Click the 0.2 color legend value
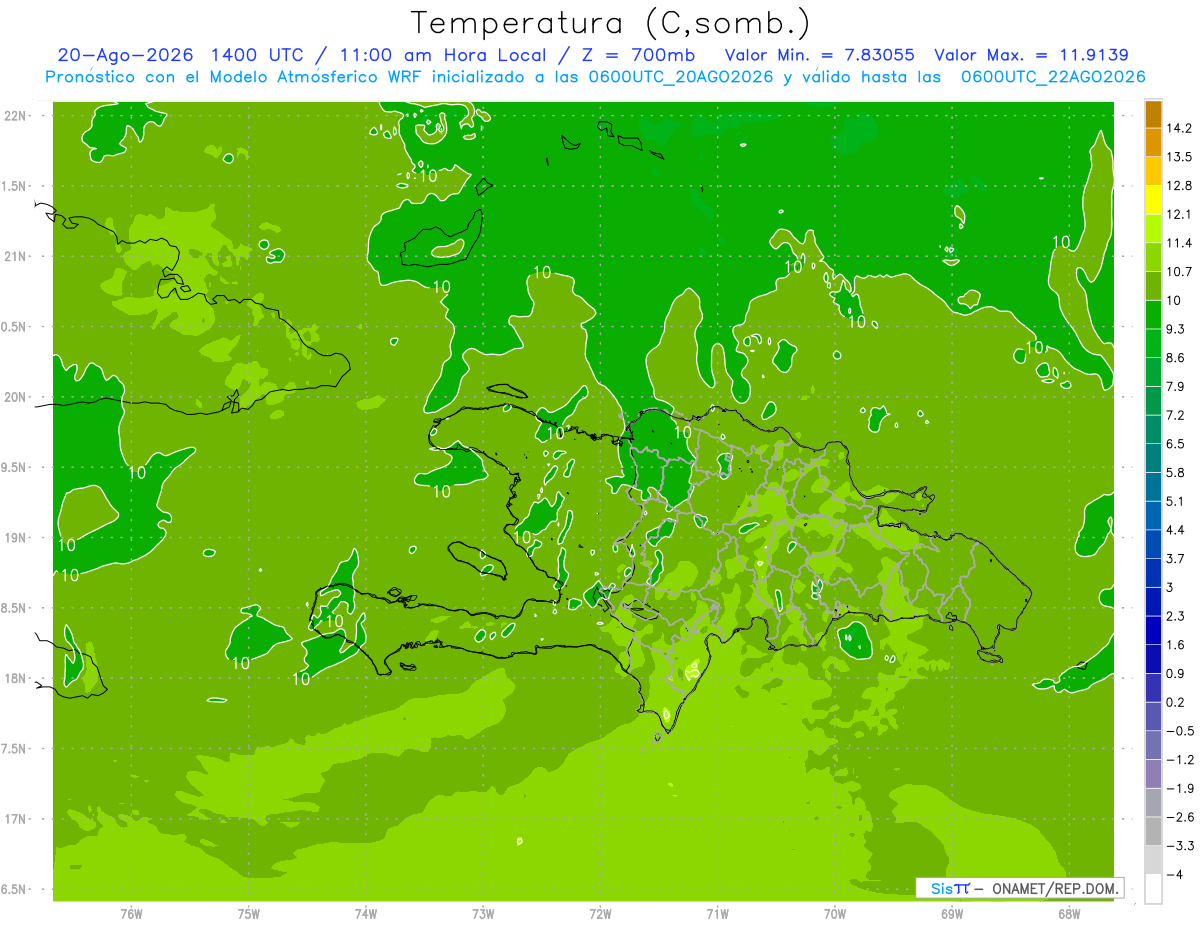 (x=1176, y=702)
